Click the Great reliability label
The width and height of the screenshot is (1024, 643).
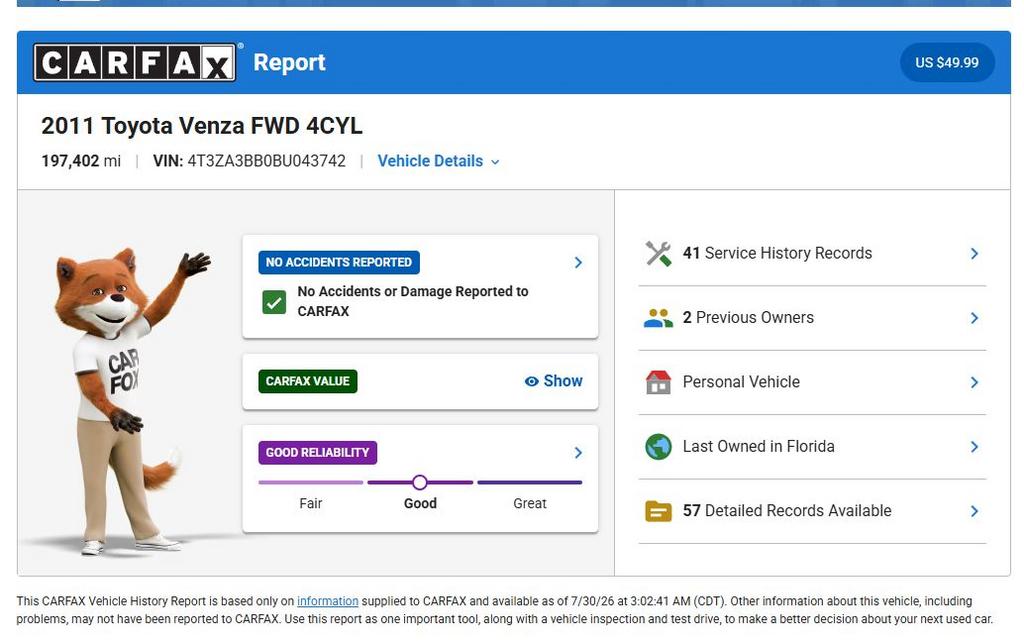(x=530, y=504)
